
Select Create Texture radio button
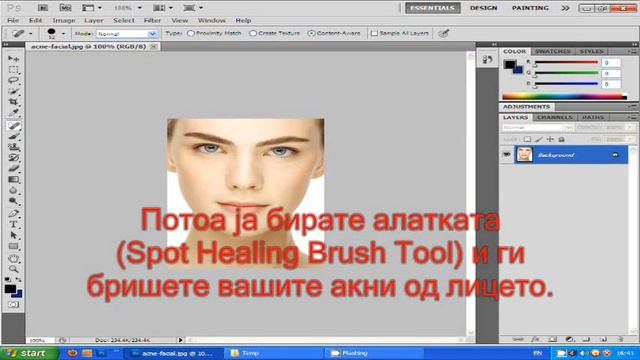(x=253, y=33)
